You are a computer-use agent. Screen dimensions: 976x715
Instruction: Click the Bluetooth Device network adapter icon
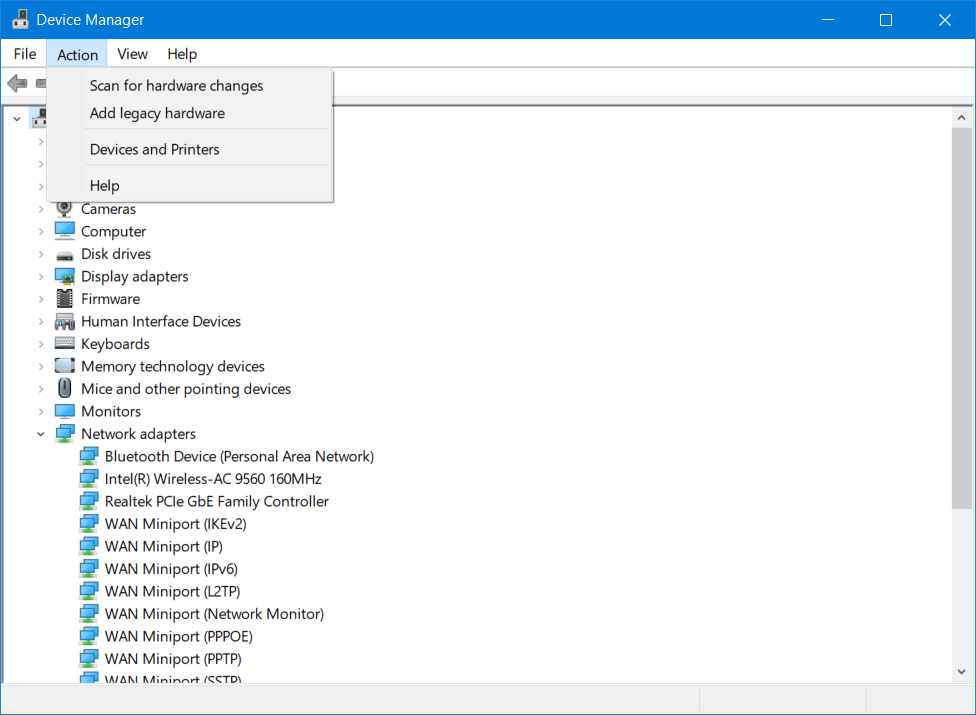88,456
